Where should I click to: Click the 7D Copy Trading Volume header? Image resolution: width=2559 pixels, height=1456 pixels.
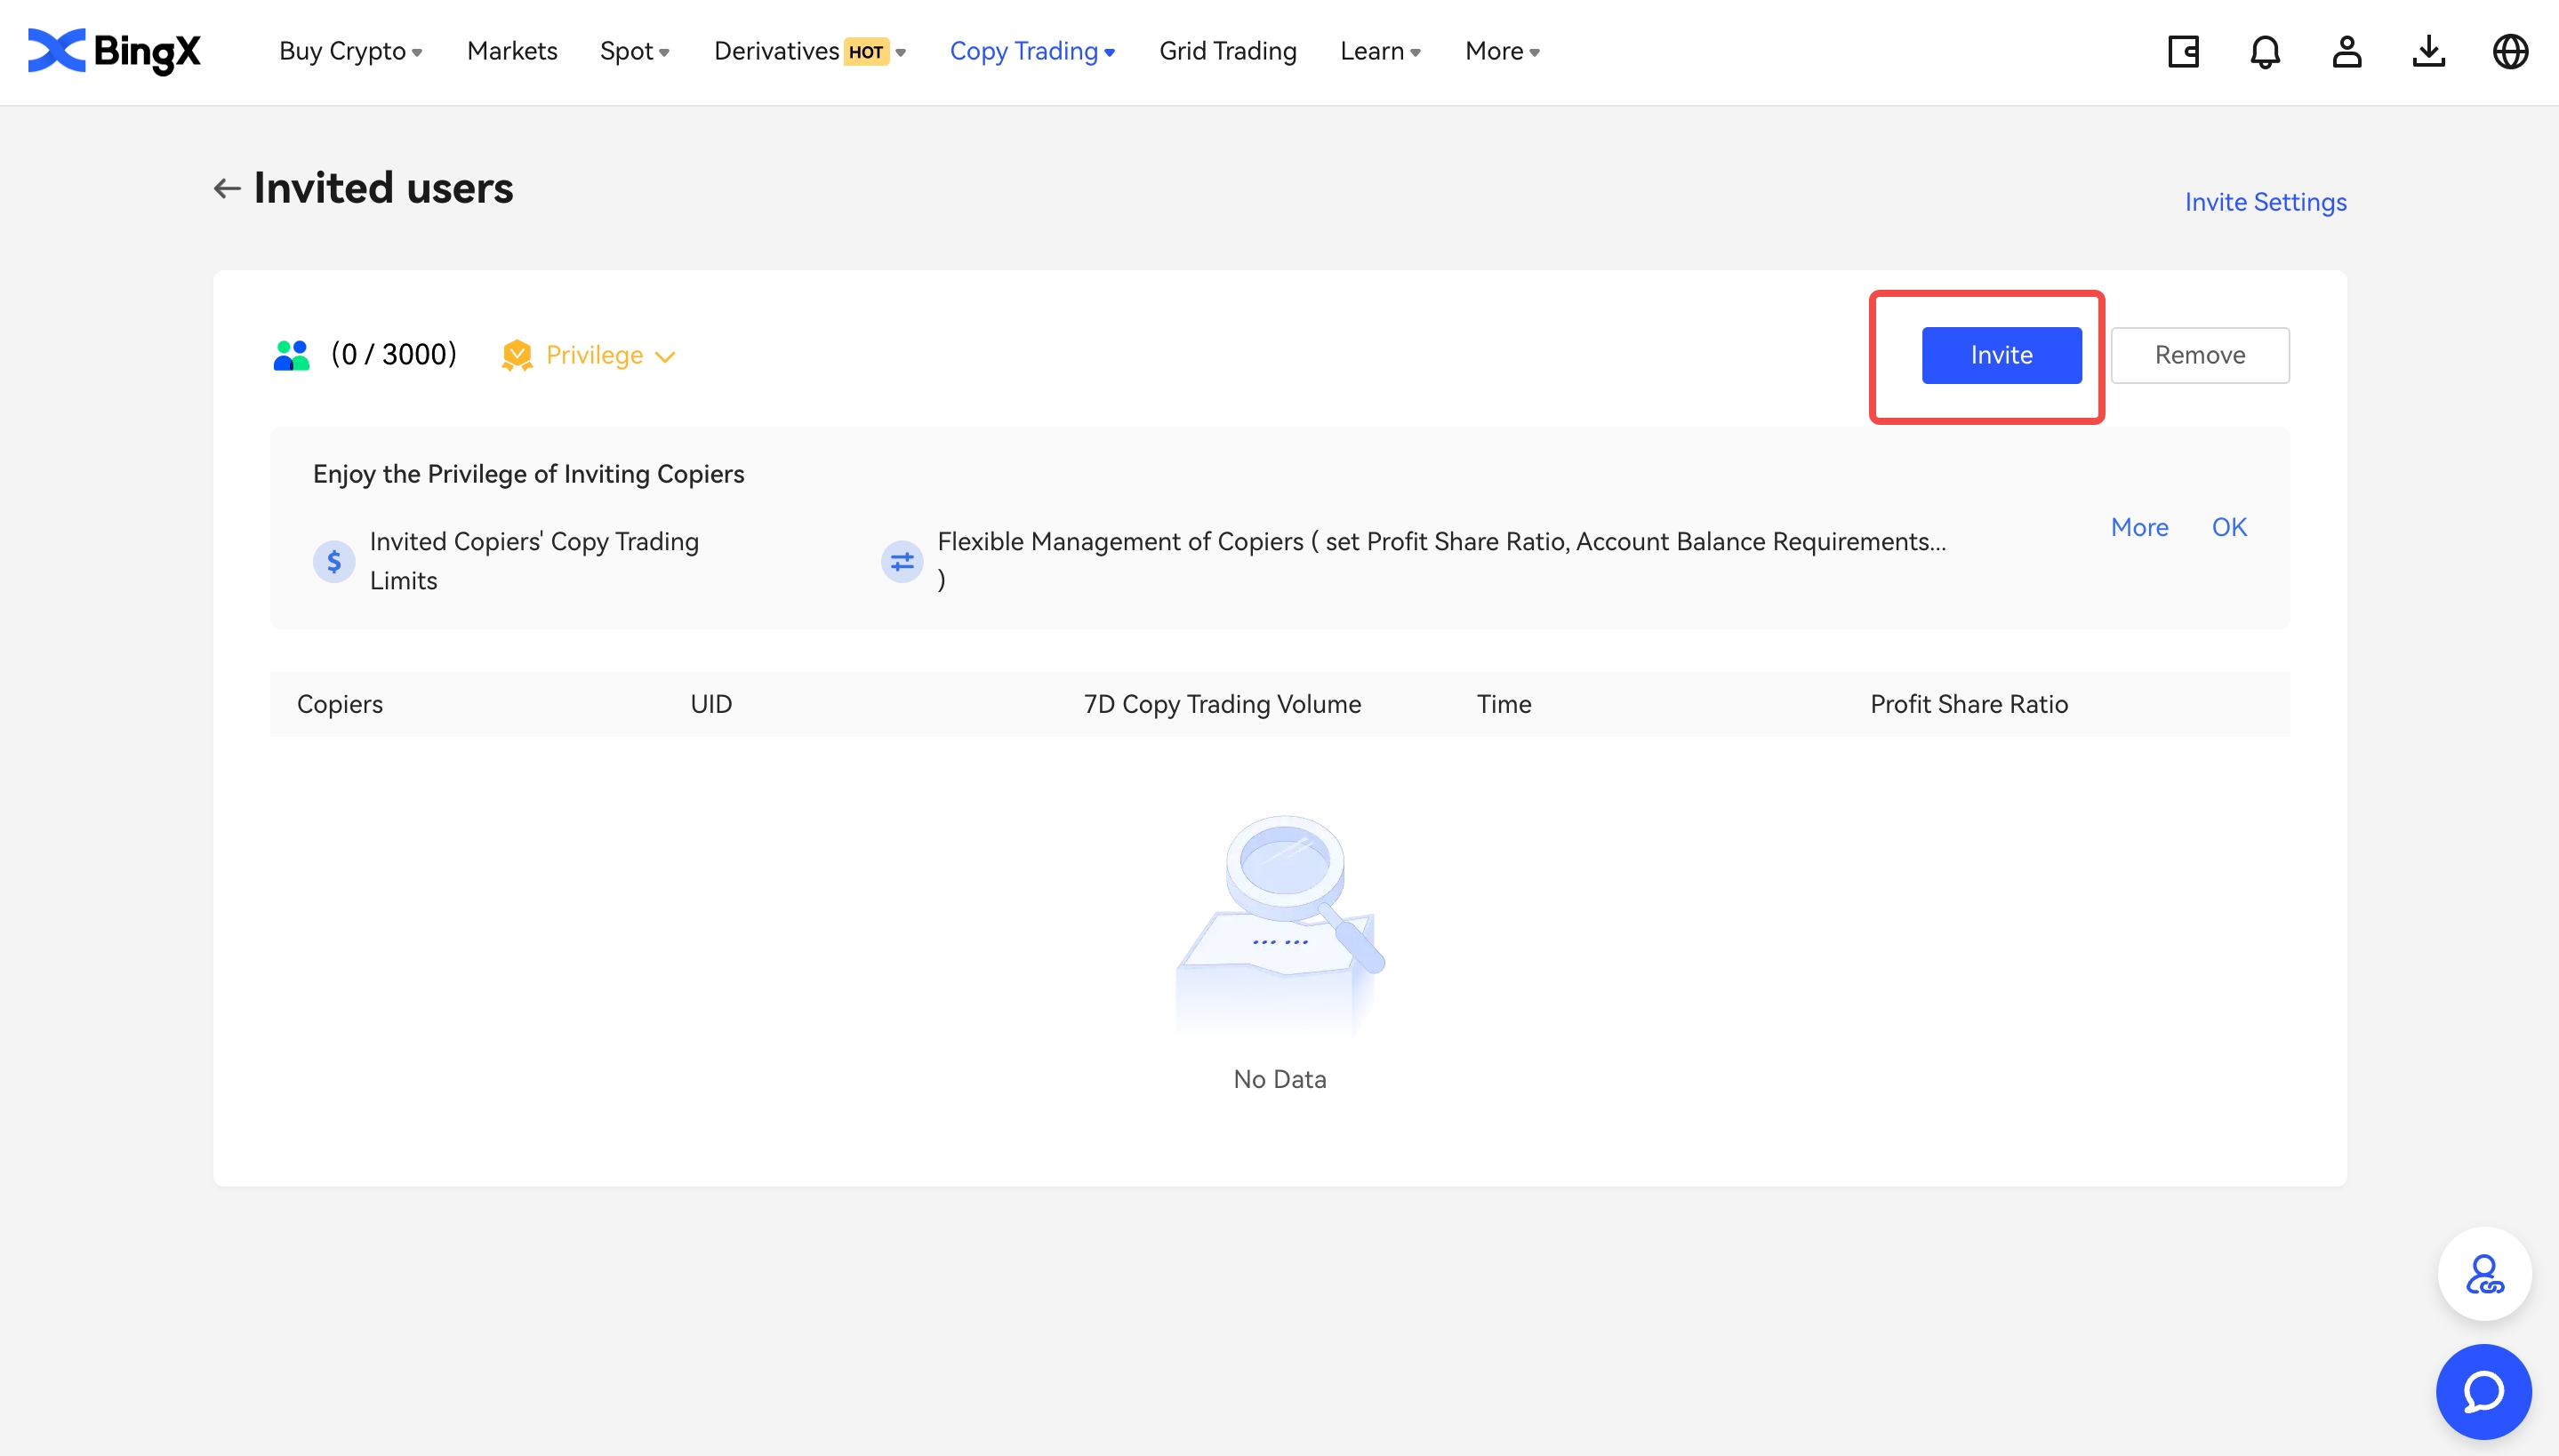tap(1222, 704)
